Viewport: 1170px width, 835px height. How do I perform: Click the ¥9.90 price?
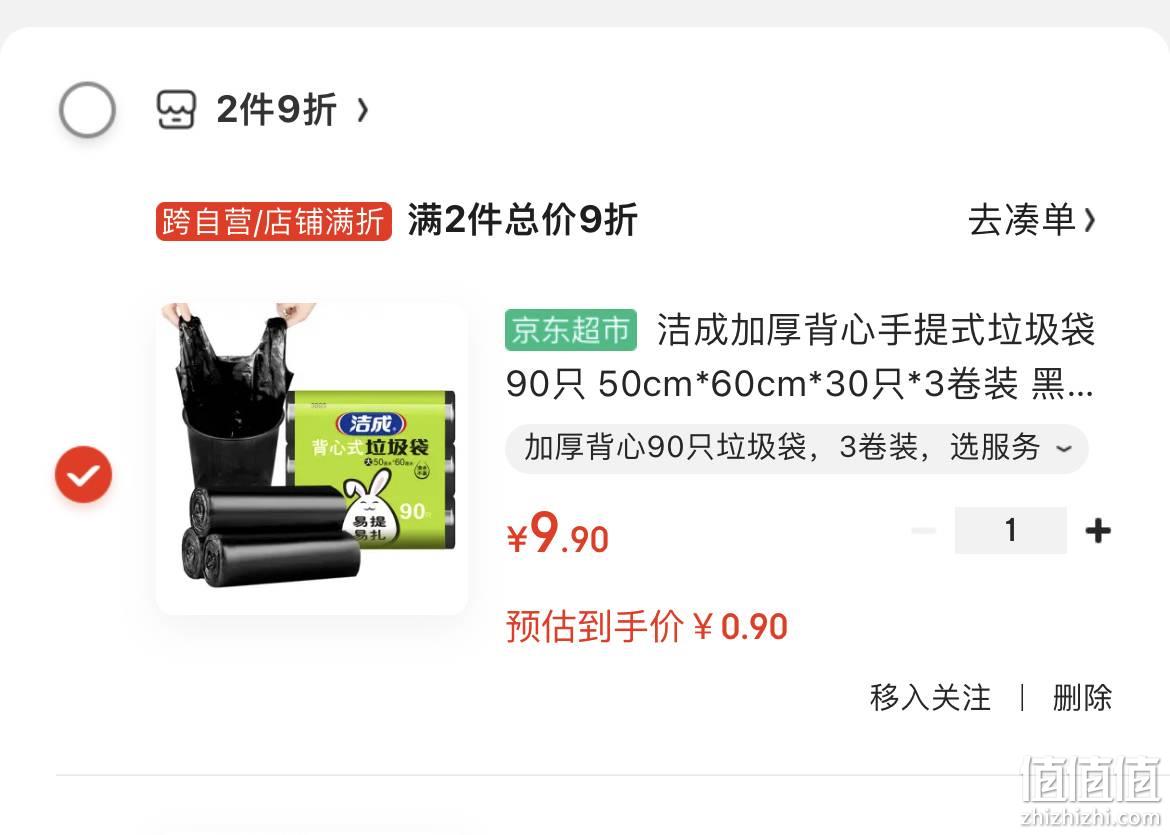[x=557, y=534]
